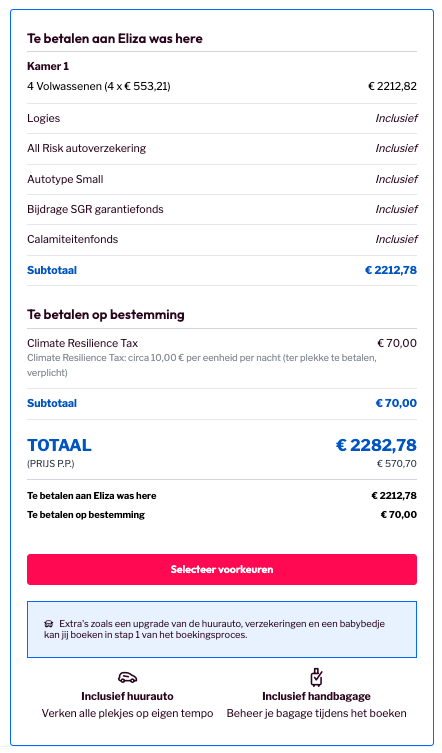442x753 pixels.
Task: Select the Inclusief handbagage heading
Action: pyautogui.click(x=316, y=696)
